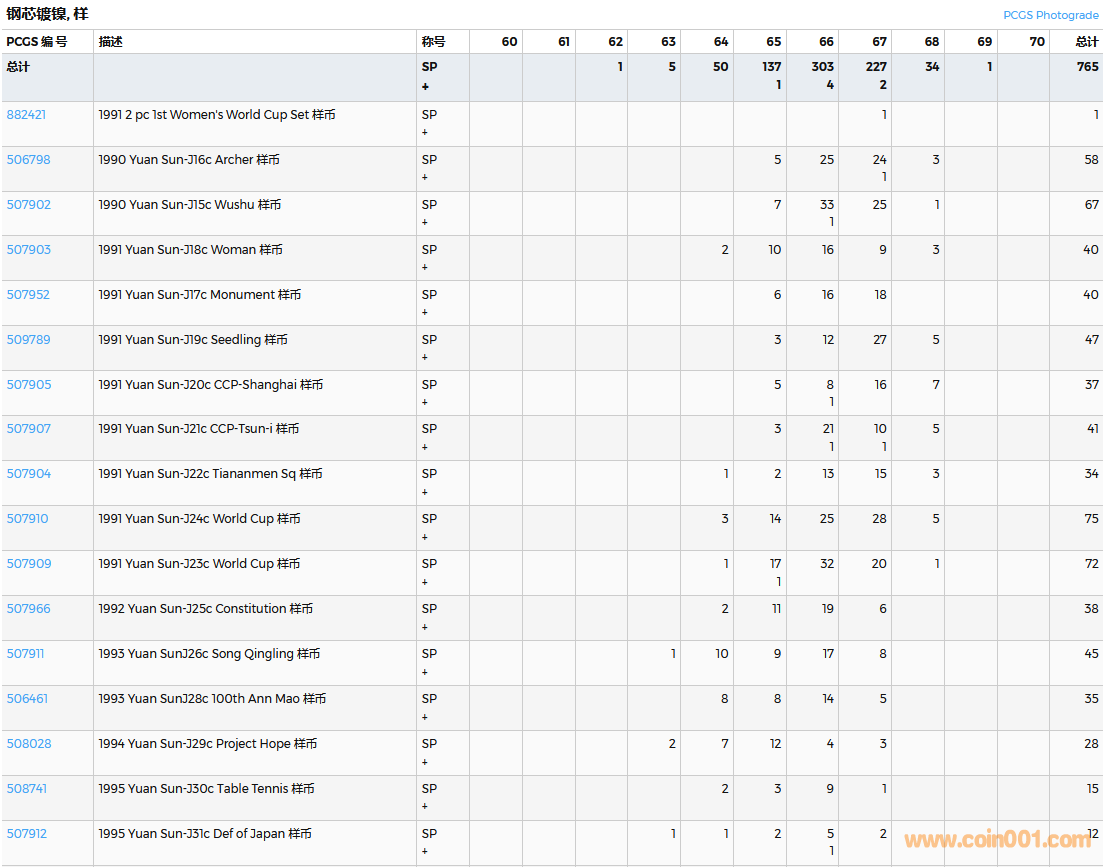1104x867 pixels.
Task: Open PCGS number 506461 link
Action: 27,699
